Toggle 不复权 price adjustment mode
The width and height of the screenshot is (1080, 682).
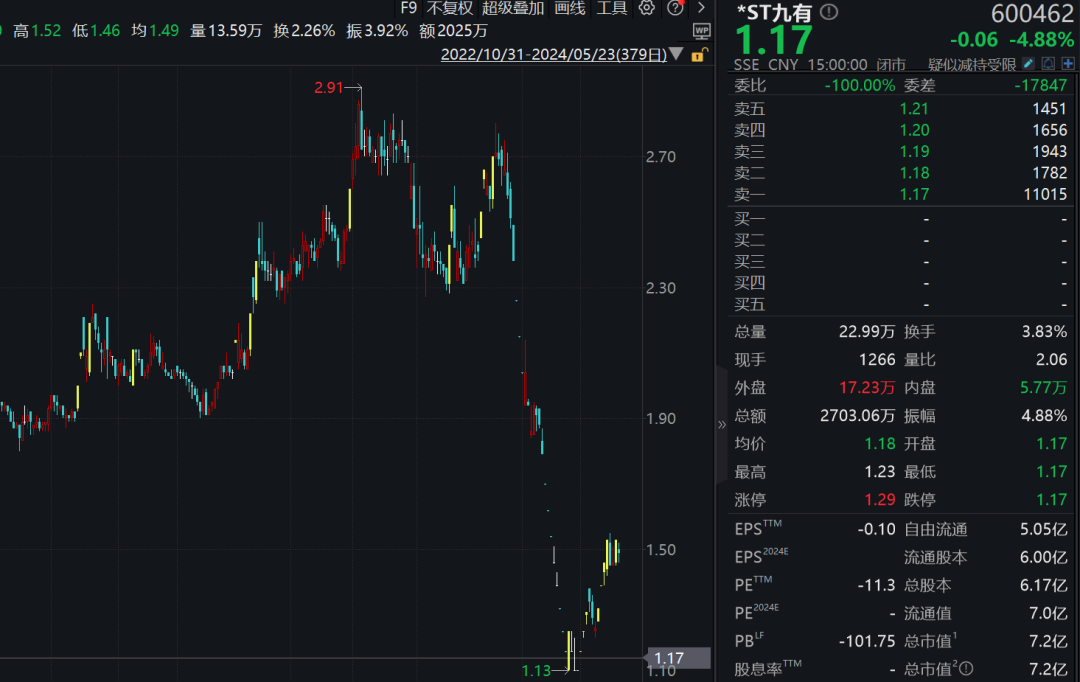point(452,8)
